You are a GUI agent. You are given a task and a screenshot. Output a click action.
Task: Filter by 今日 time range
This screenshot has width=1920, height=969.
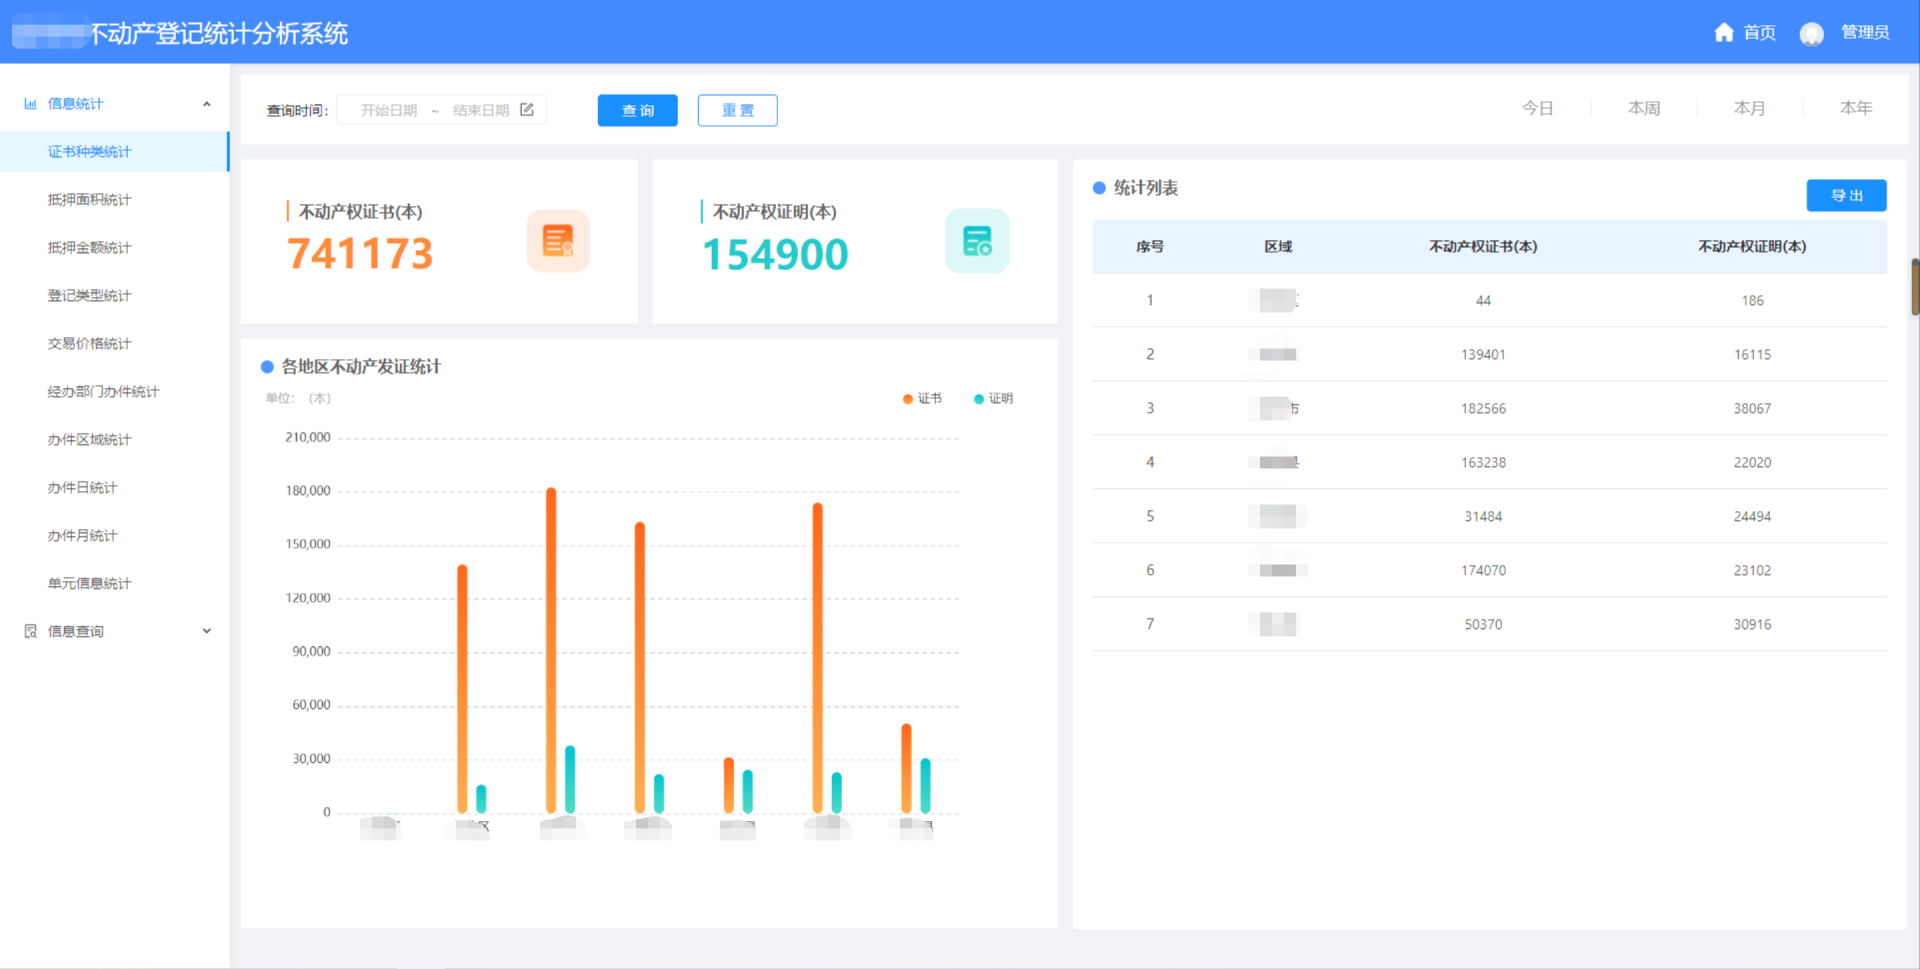click(x=1537, y=108)
